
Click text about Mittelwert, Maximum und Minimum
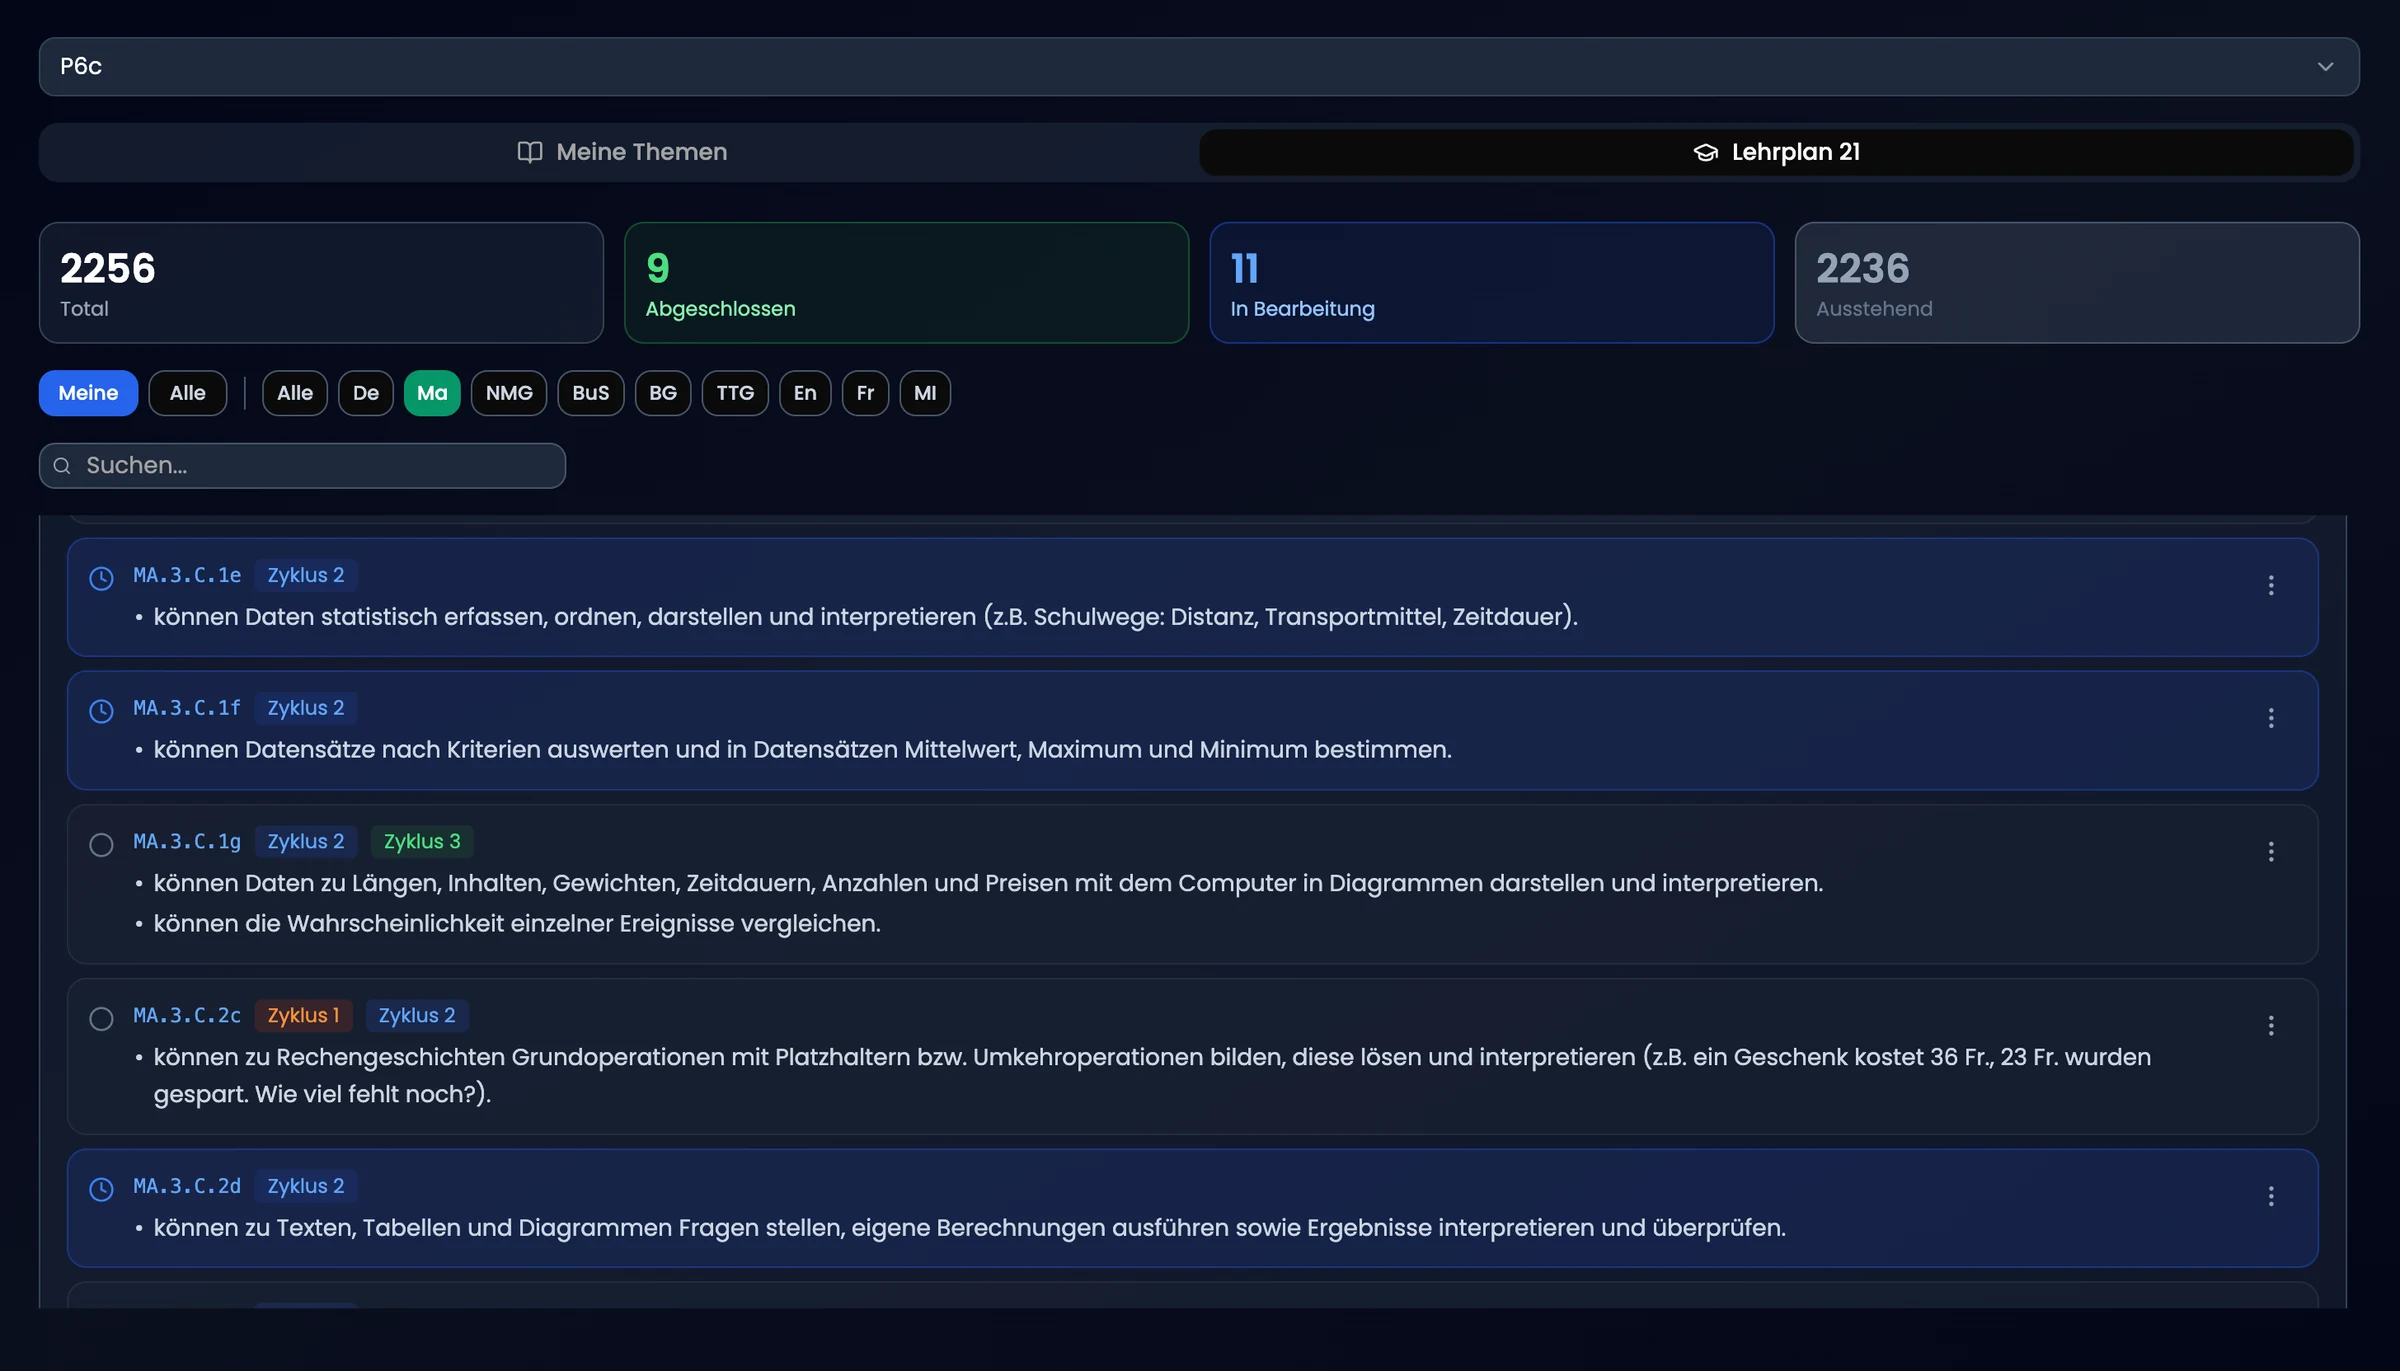coord(802,750)
